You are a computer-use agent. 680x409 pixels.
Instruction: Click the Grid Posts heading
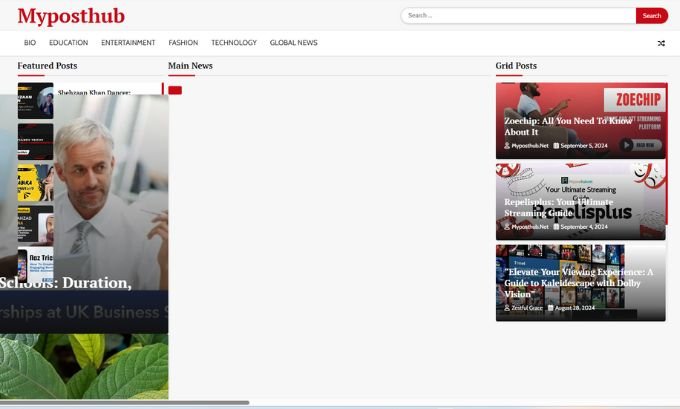pyautogui.click(x=516, y=66)
